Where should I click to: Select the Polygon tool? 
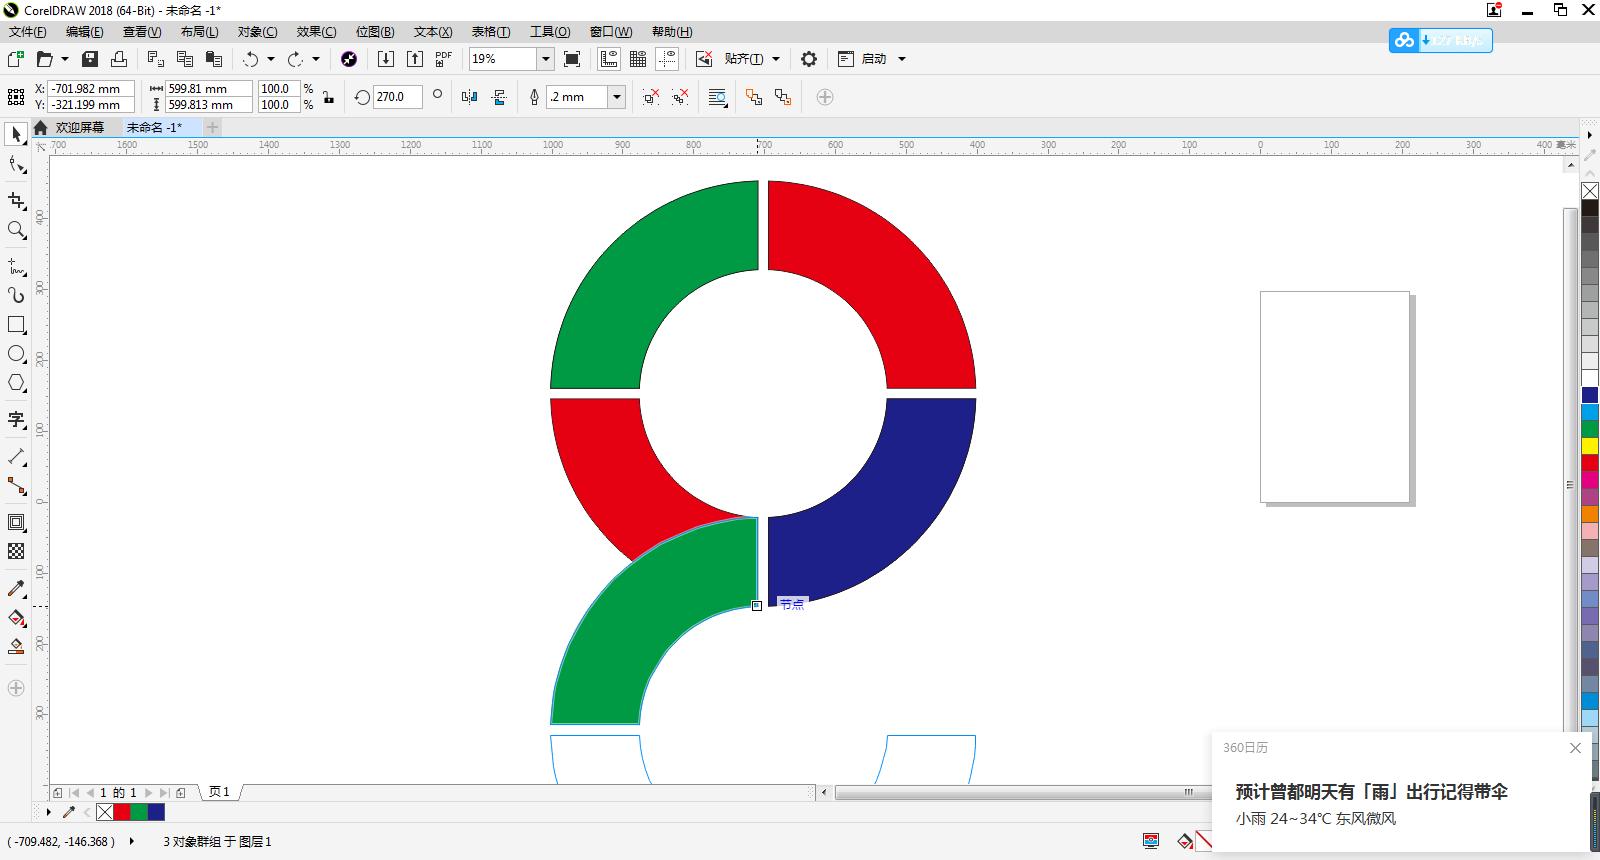tap(16, 383)
